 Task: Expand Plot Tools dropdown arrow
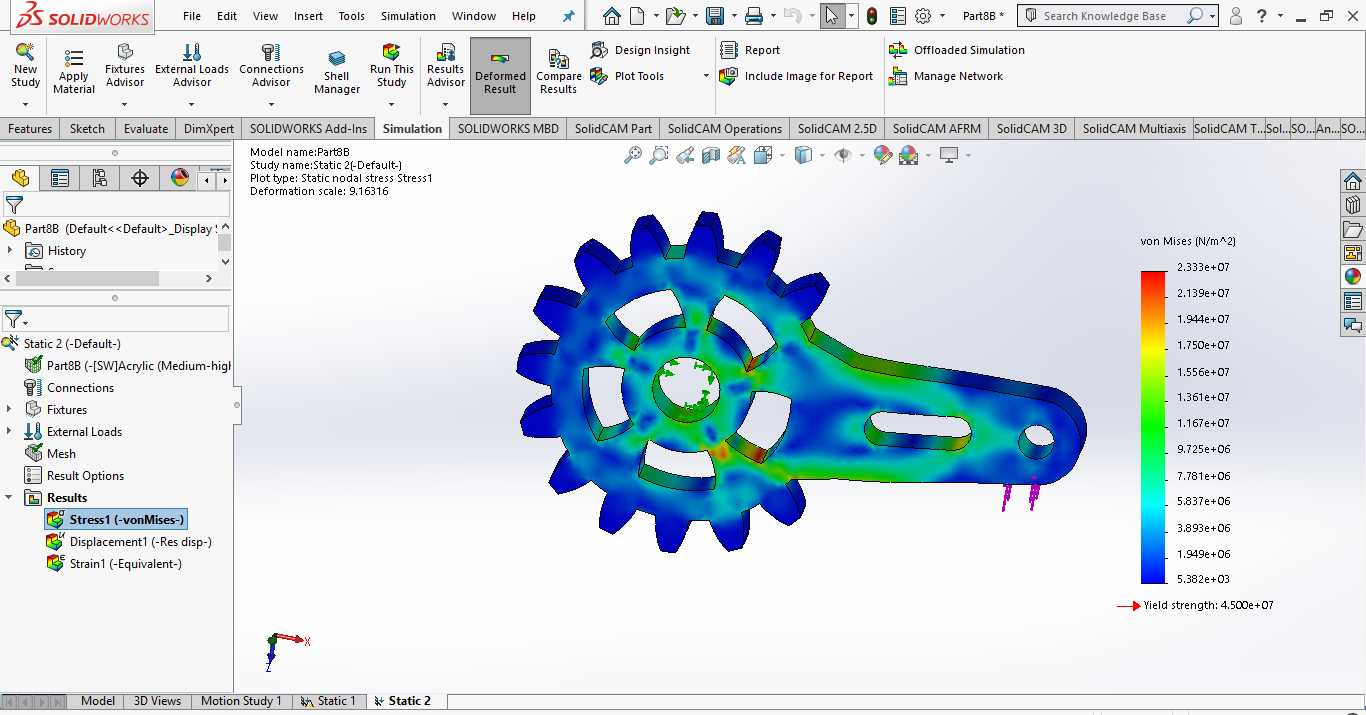706,76
